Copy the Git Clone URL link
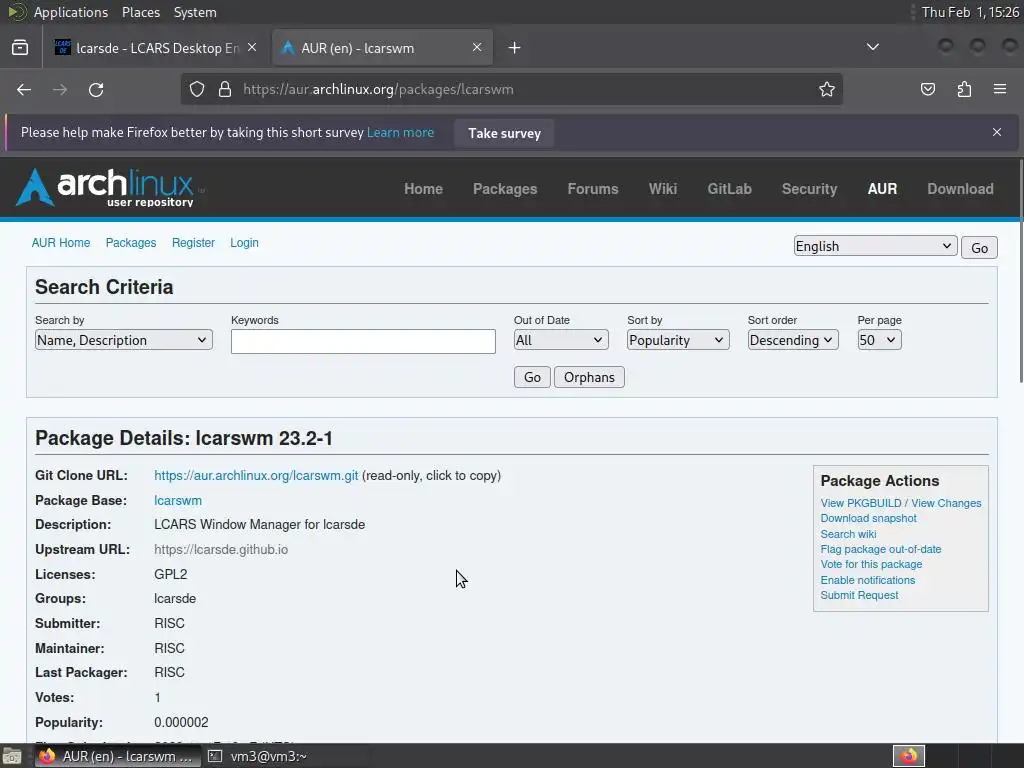The image size is (1024, 768). click(x=256, y=476)
